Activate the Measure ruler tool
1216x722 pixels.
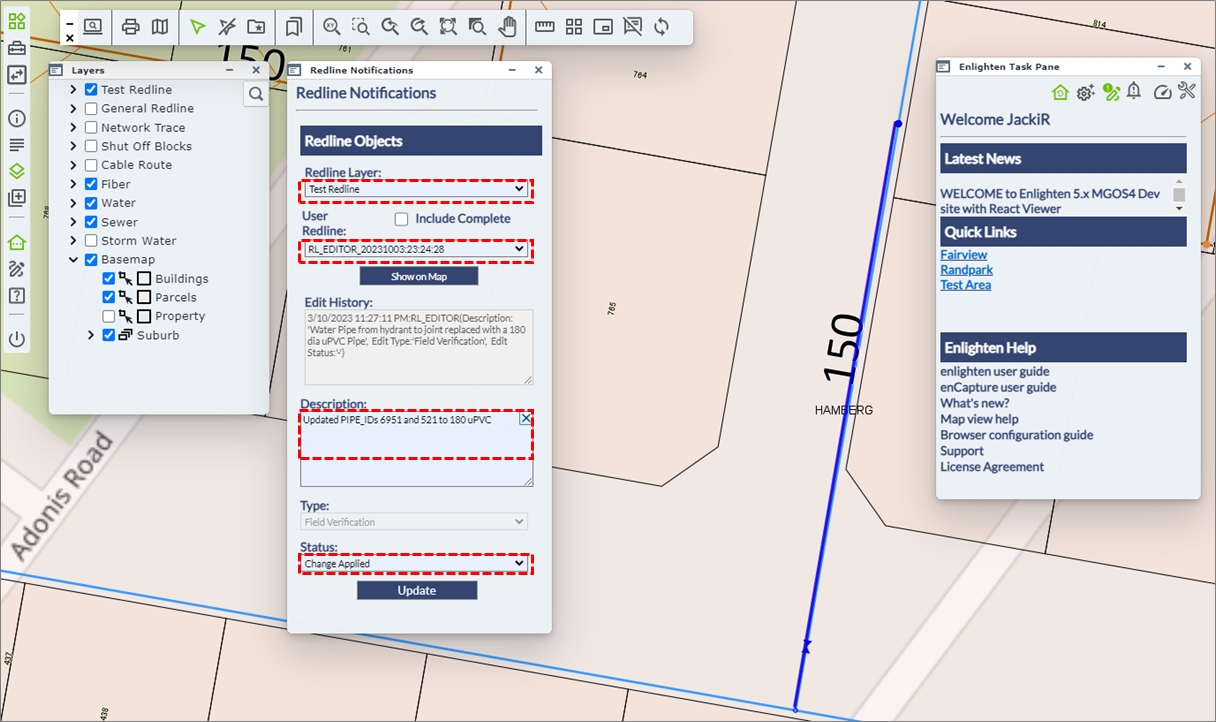(x=544, y=27)
